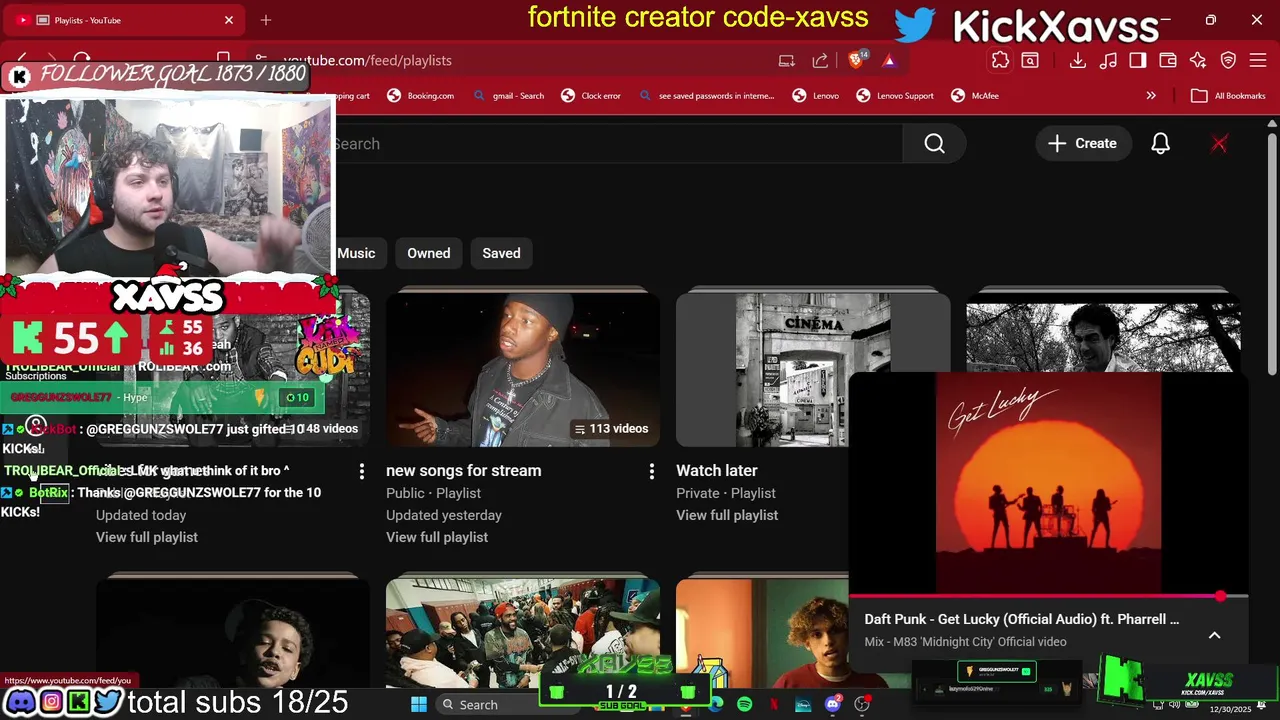1280x720 pixels.
Task: Click the browser address bar URL
Action: (367, 61)
